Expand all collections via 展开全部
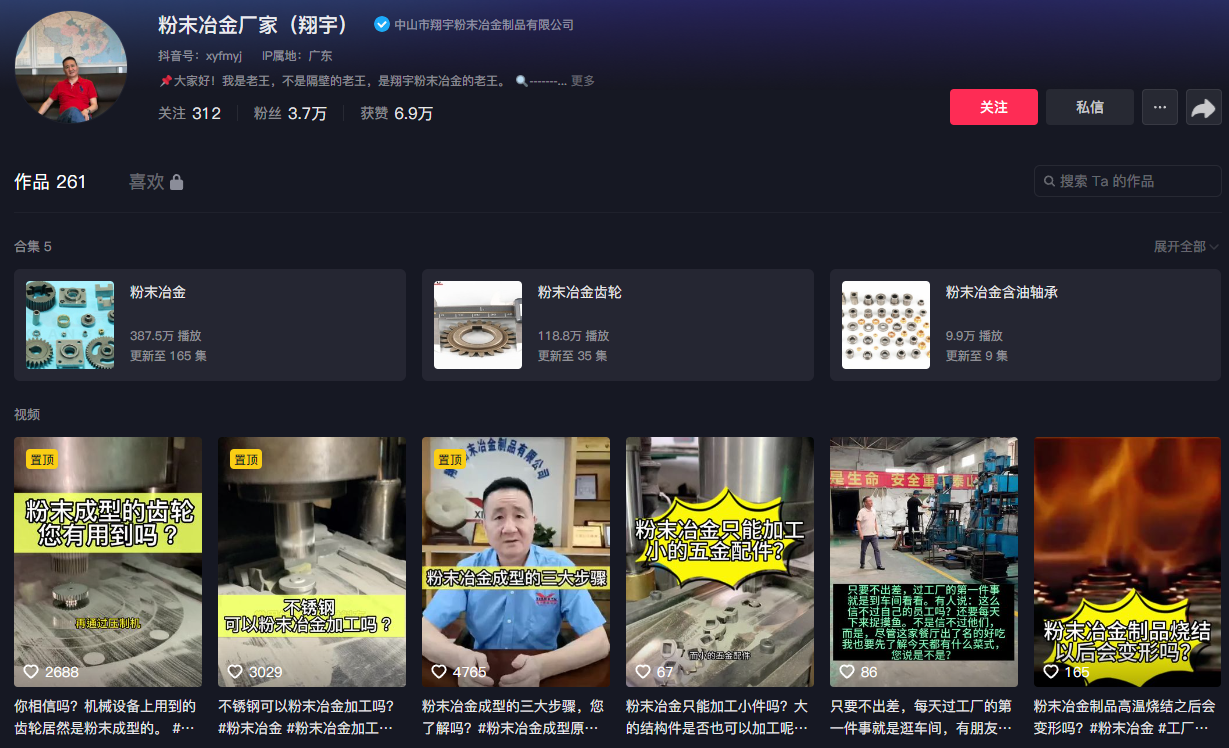1229x748 pixels. tap(1186, 246)
